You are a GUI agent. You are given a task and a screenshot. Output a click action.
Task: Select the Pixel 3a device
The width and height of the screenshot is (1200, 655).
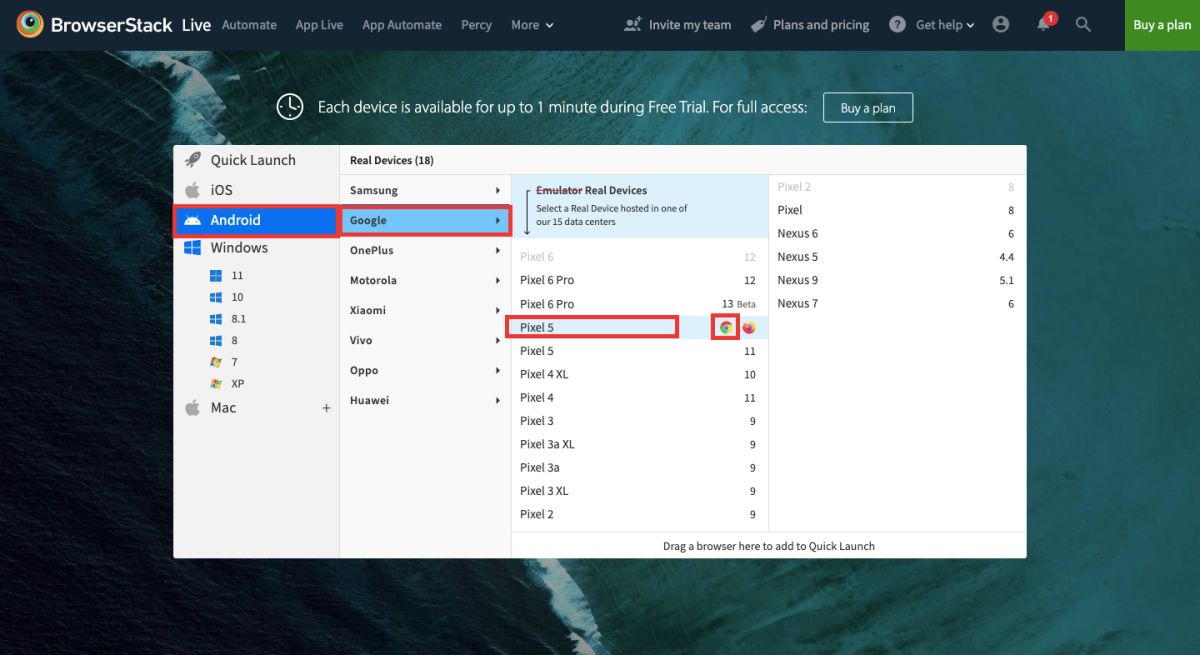pos(638,467)
